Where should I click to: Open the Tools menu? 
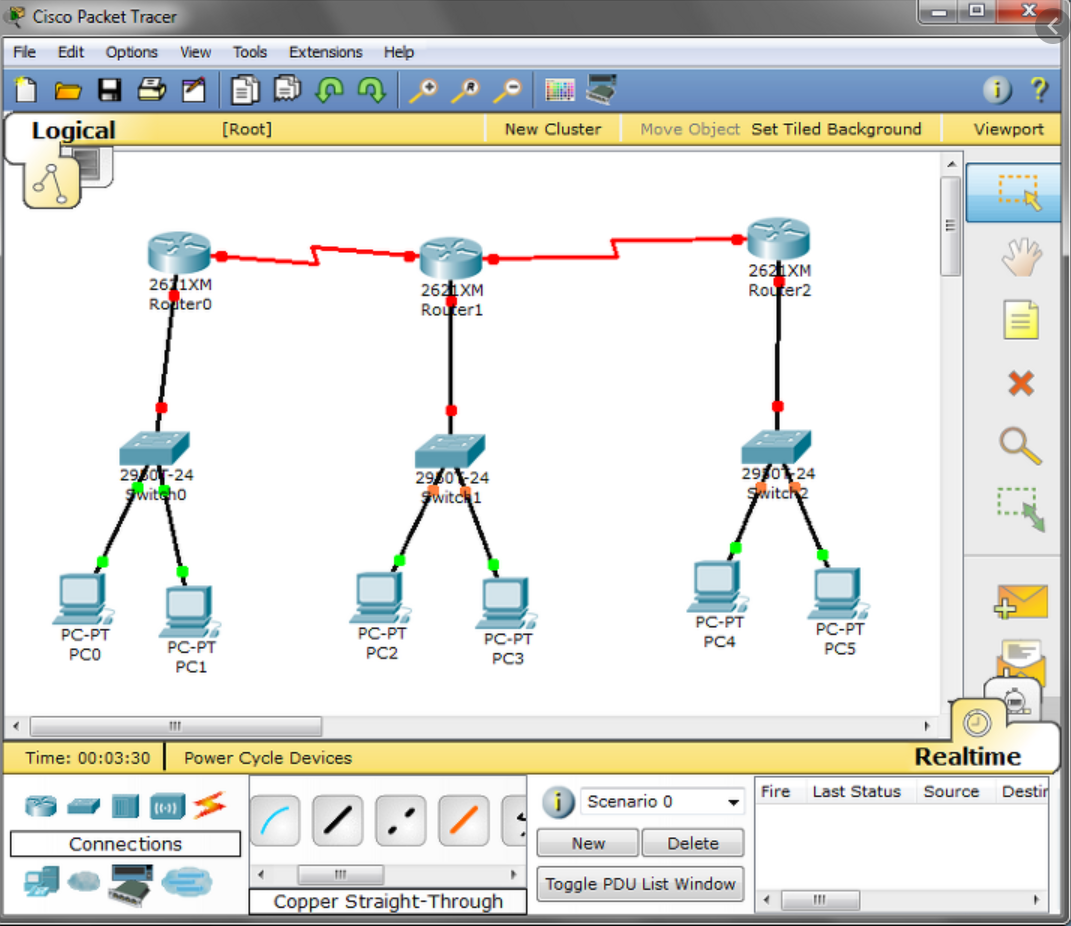click(249, 52)
